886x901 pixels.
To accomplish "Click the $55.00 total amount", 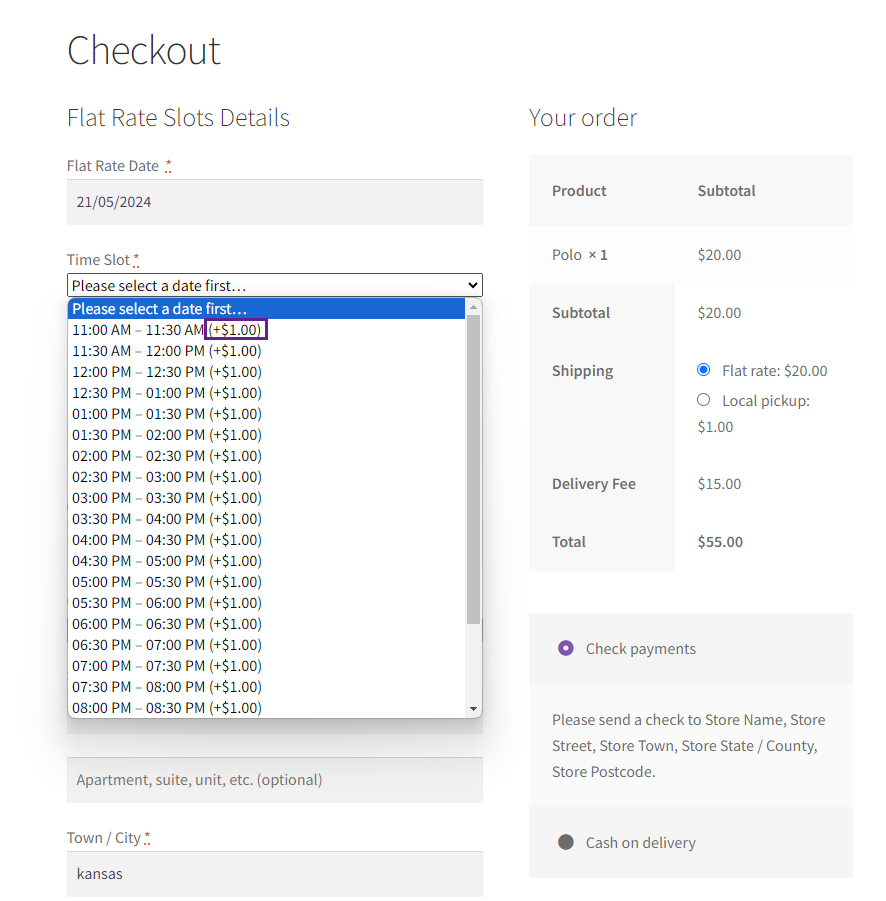I will click(x=720, y=542).
